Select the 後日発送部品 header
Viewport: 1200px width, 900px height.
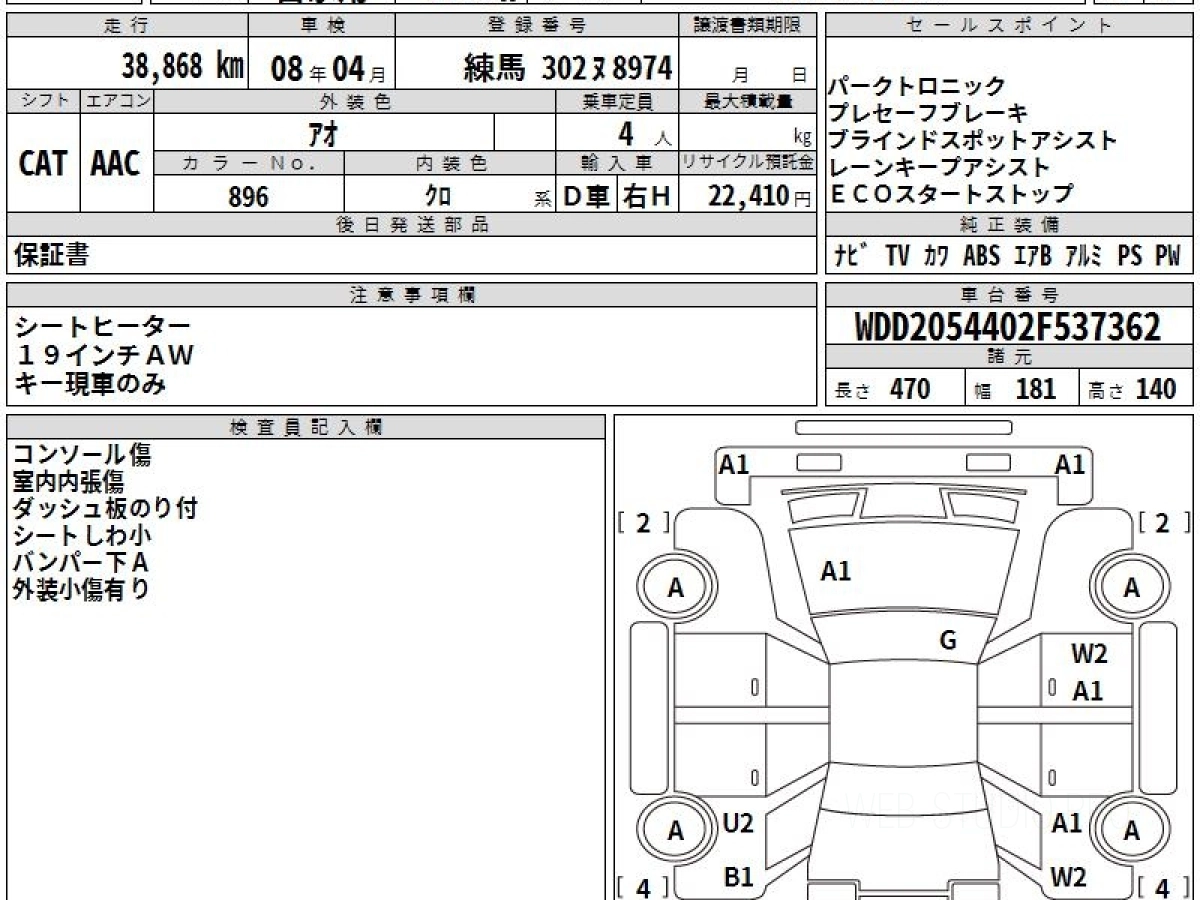coord(412,225)
